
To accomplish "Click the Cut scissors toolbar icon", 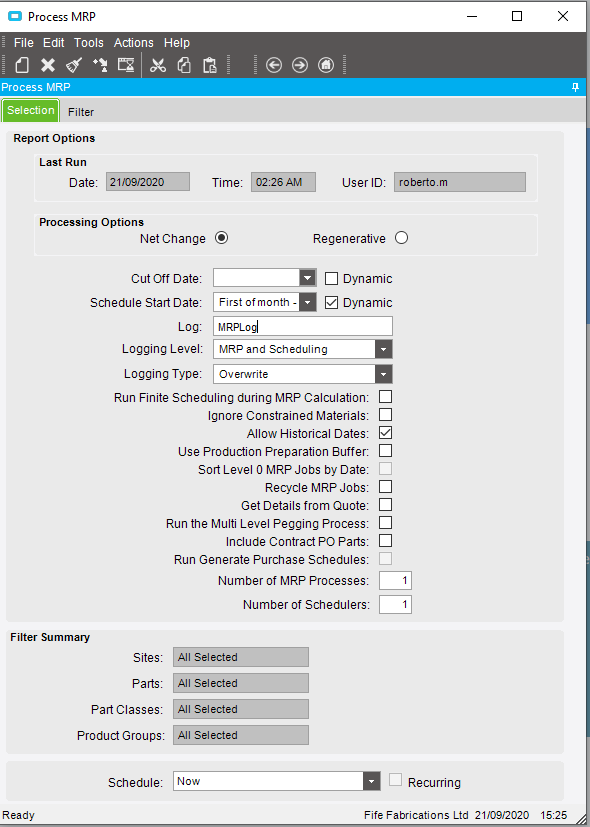I will (158, 65).
